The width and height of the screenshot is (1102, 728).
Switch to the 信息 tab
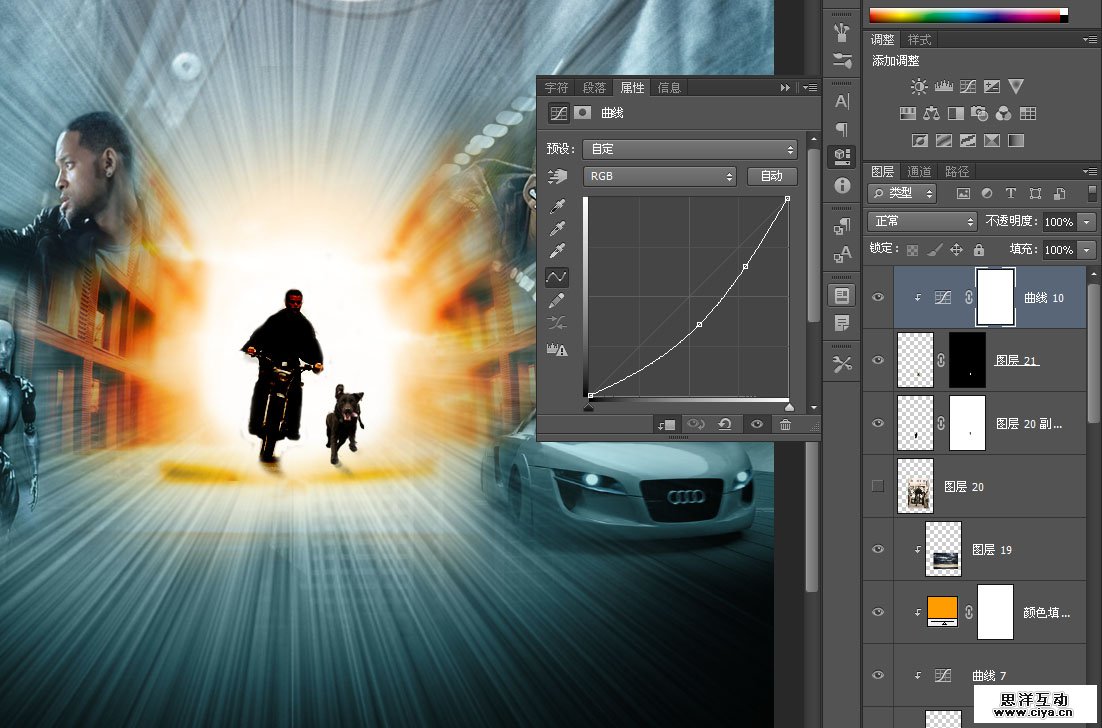pyautogui.click(x=669, y=87)
